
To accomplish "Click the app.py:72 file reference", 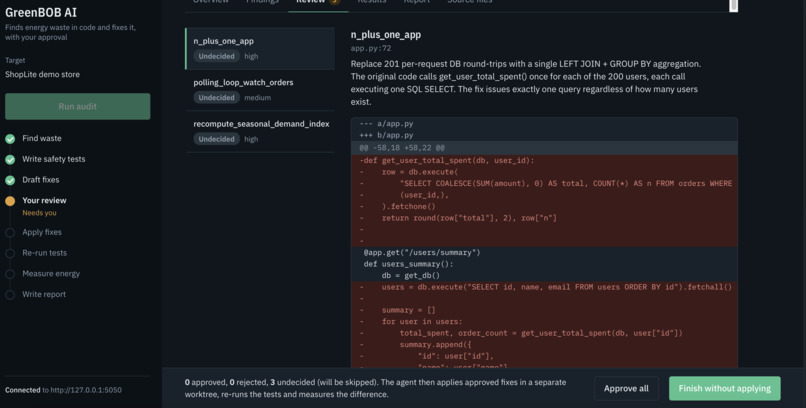I will [x=371, y=48].
